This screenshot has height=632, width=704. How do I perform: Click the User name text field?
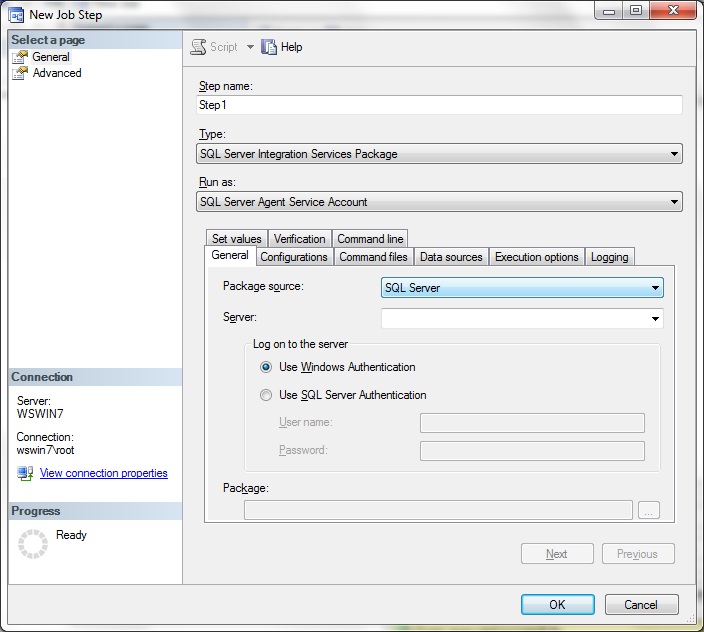(532, 423)
